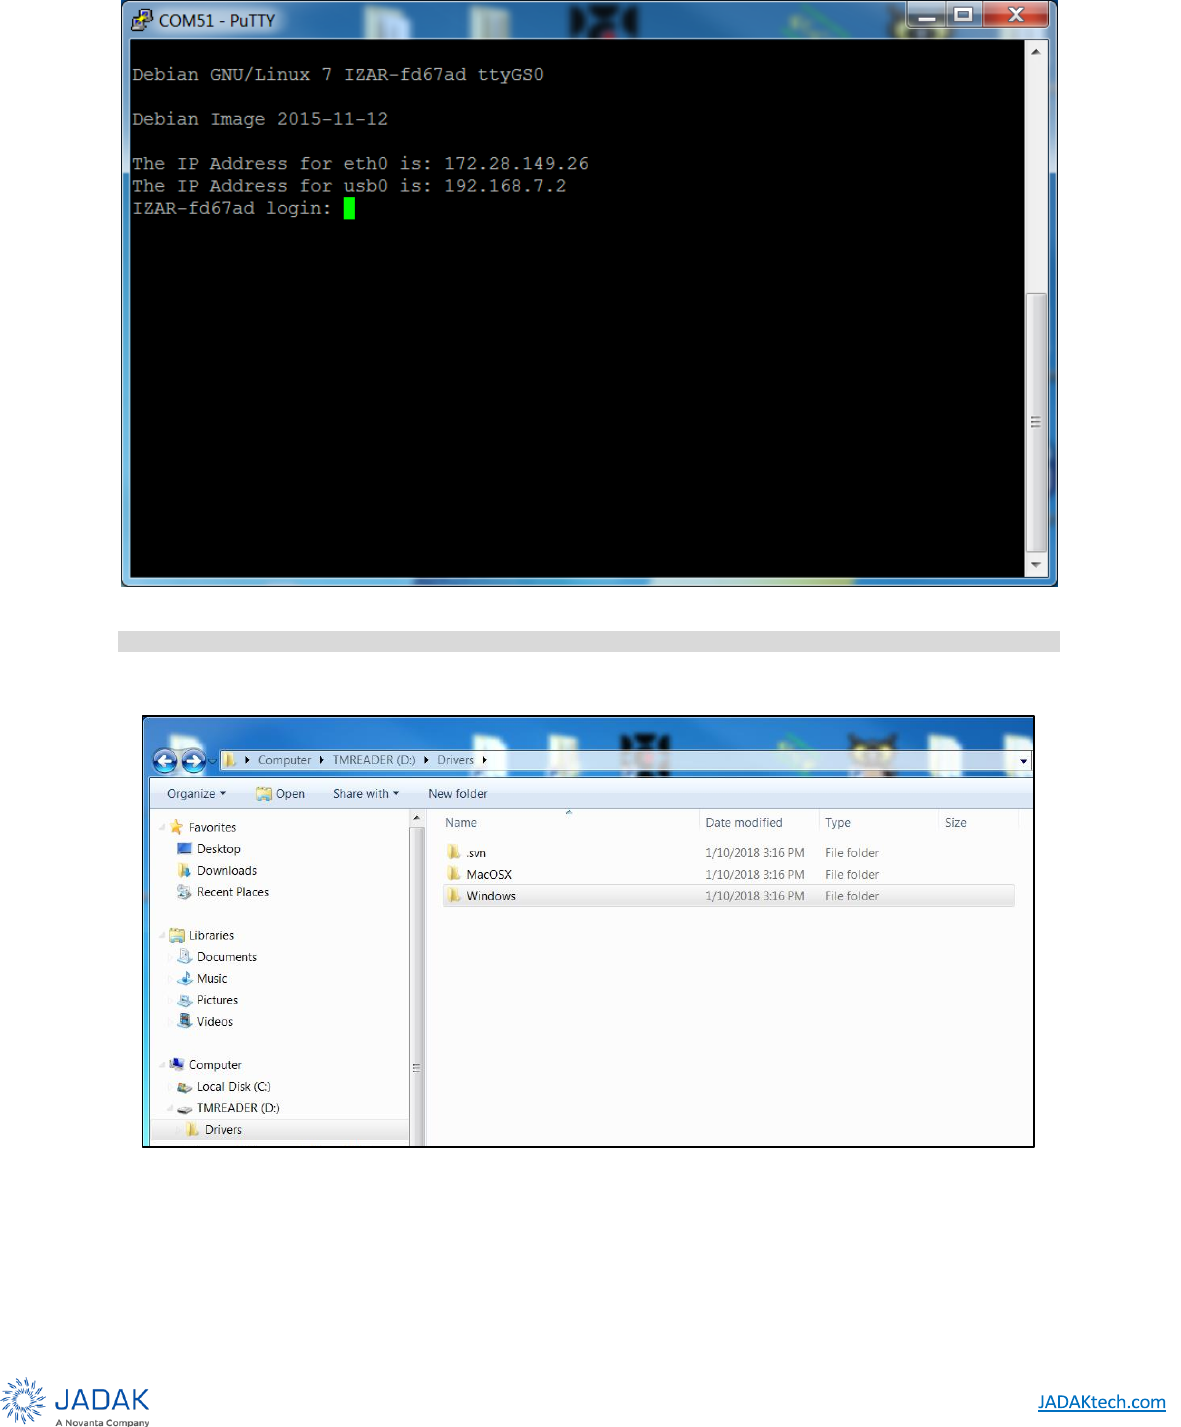
Task: Collapse the Computer tree section
Action: click(x=162, y=1065)
